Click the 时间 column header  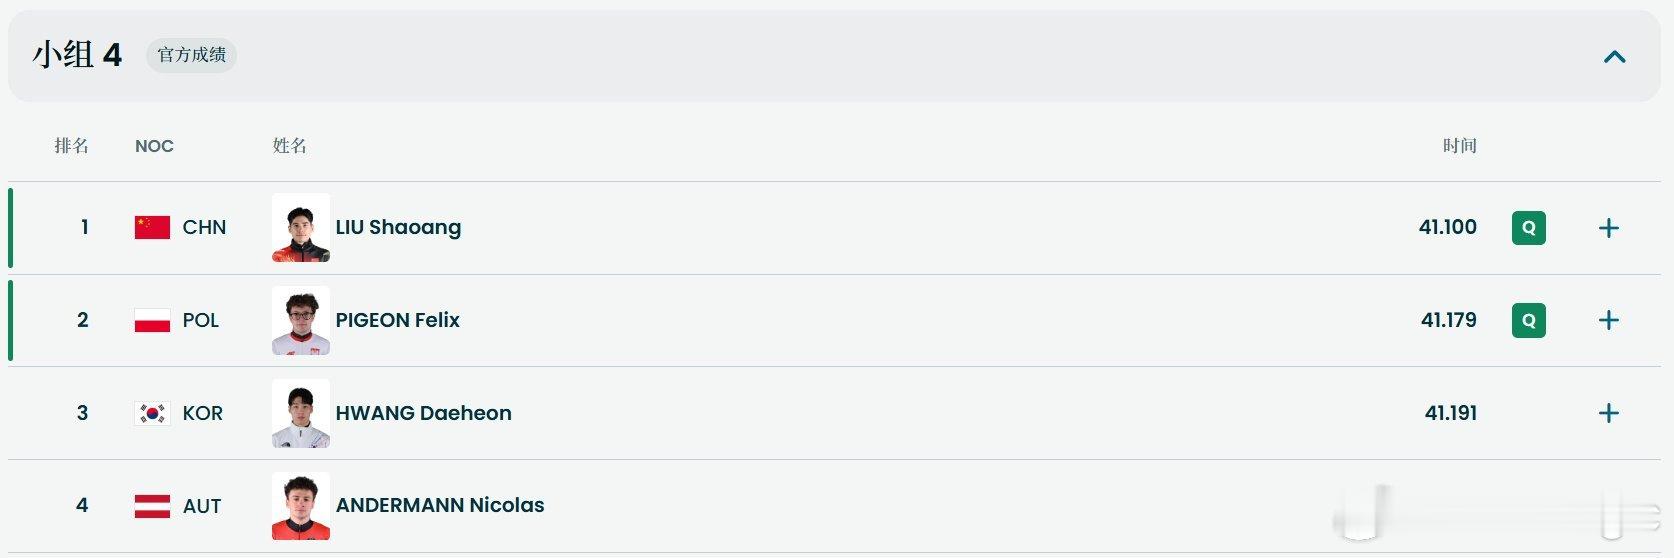tap(1459, 146)
